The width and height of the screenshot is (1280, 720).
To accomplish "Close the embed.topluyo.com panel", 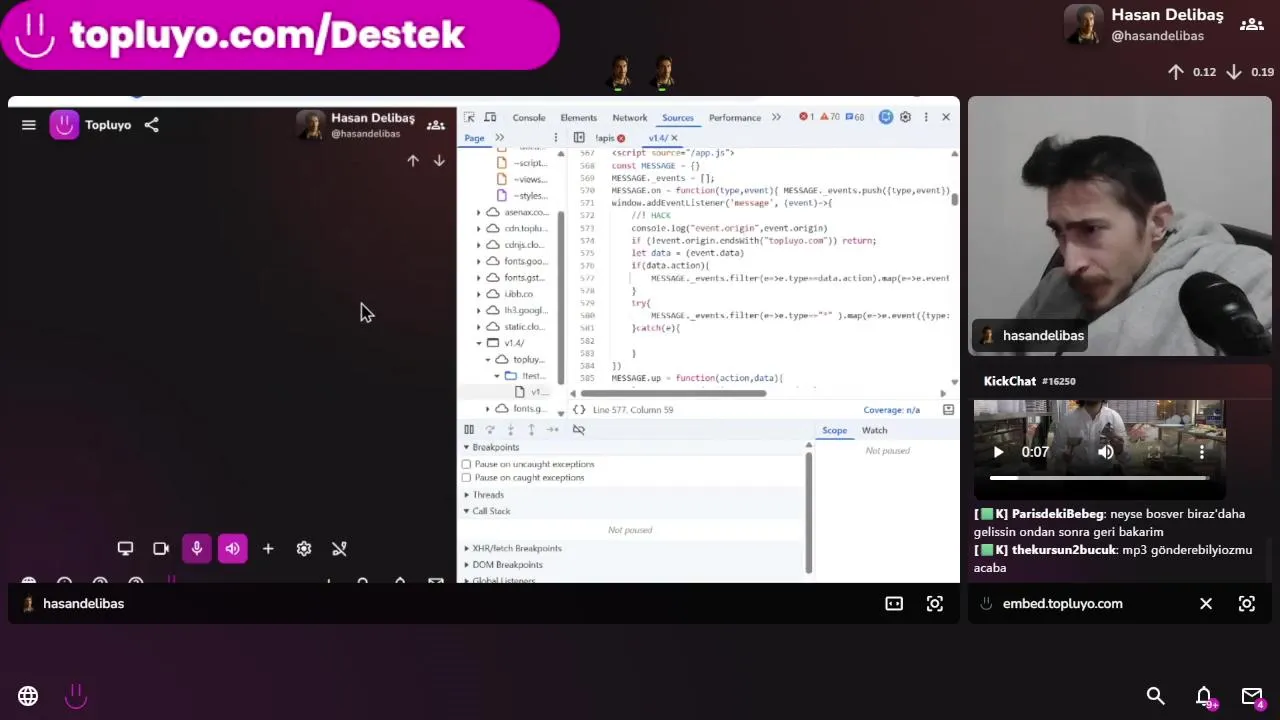I will point(1206,604).
